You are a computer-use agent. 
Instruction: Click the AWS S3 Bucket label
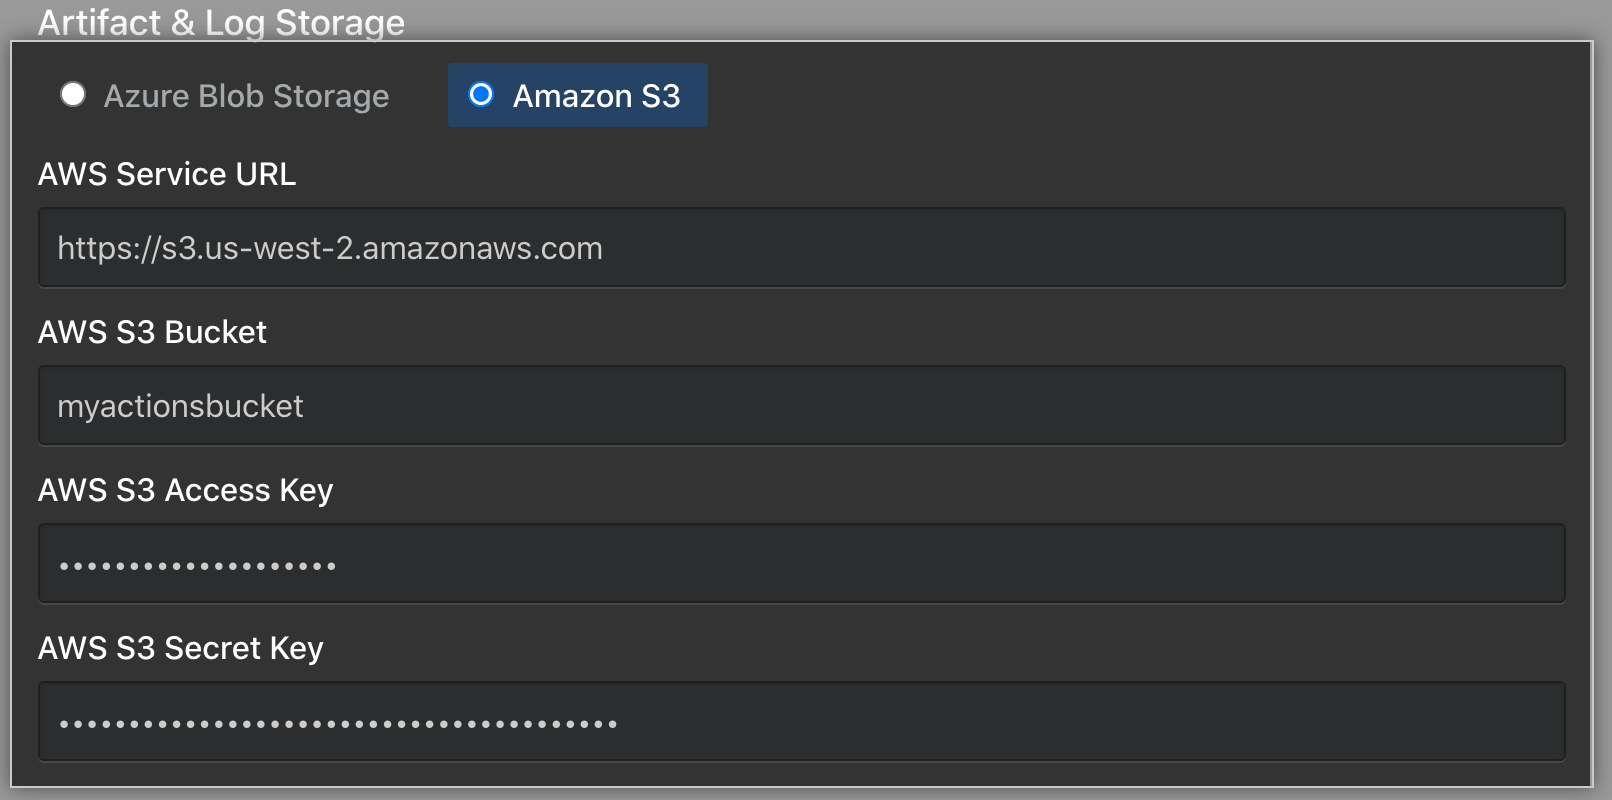(152, 332)
